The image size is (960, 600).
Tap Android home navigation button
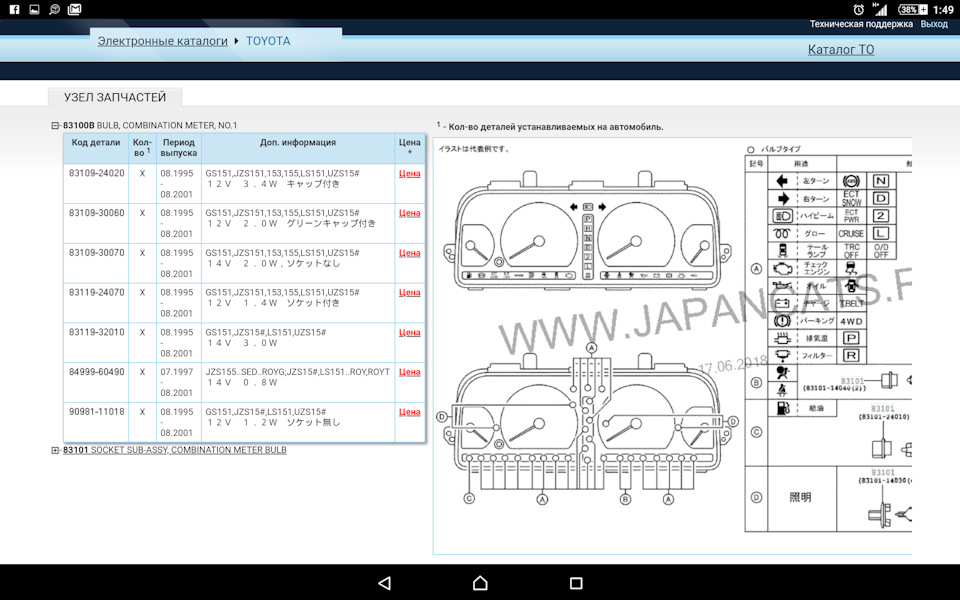(x=480, y=583)
